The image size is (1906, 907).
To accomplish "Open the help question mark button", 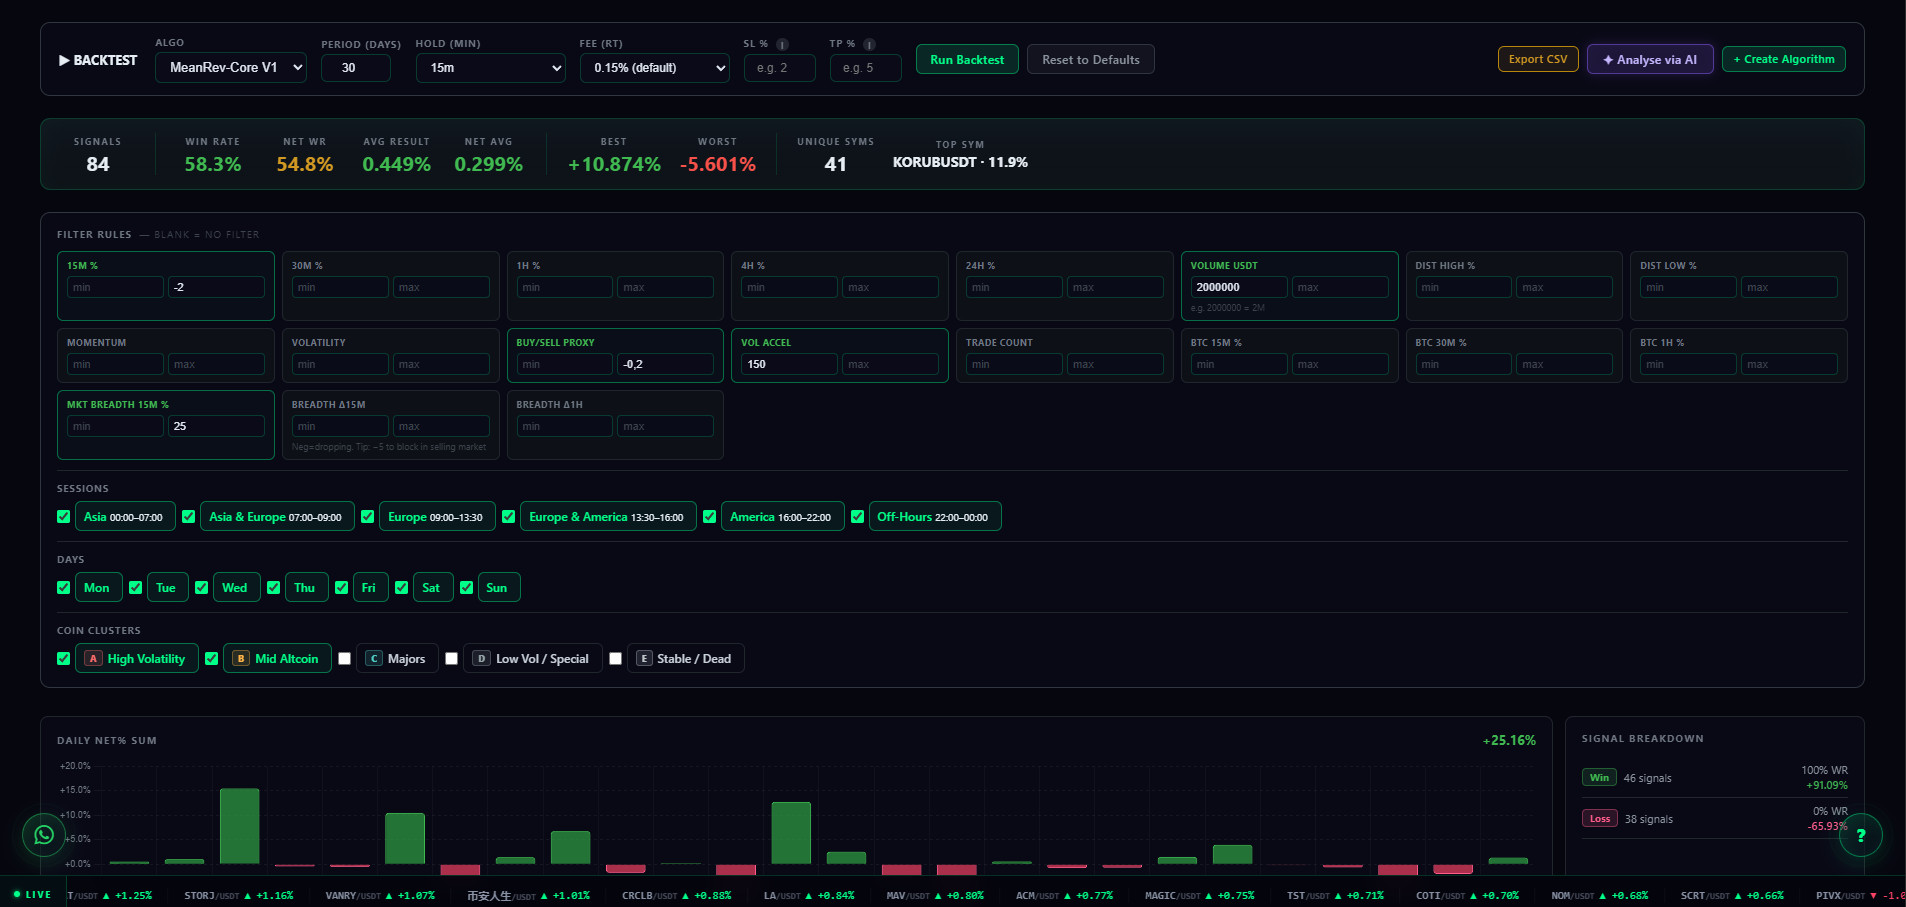I will click(x=1860, y=835).
